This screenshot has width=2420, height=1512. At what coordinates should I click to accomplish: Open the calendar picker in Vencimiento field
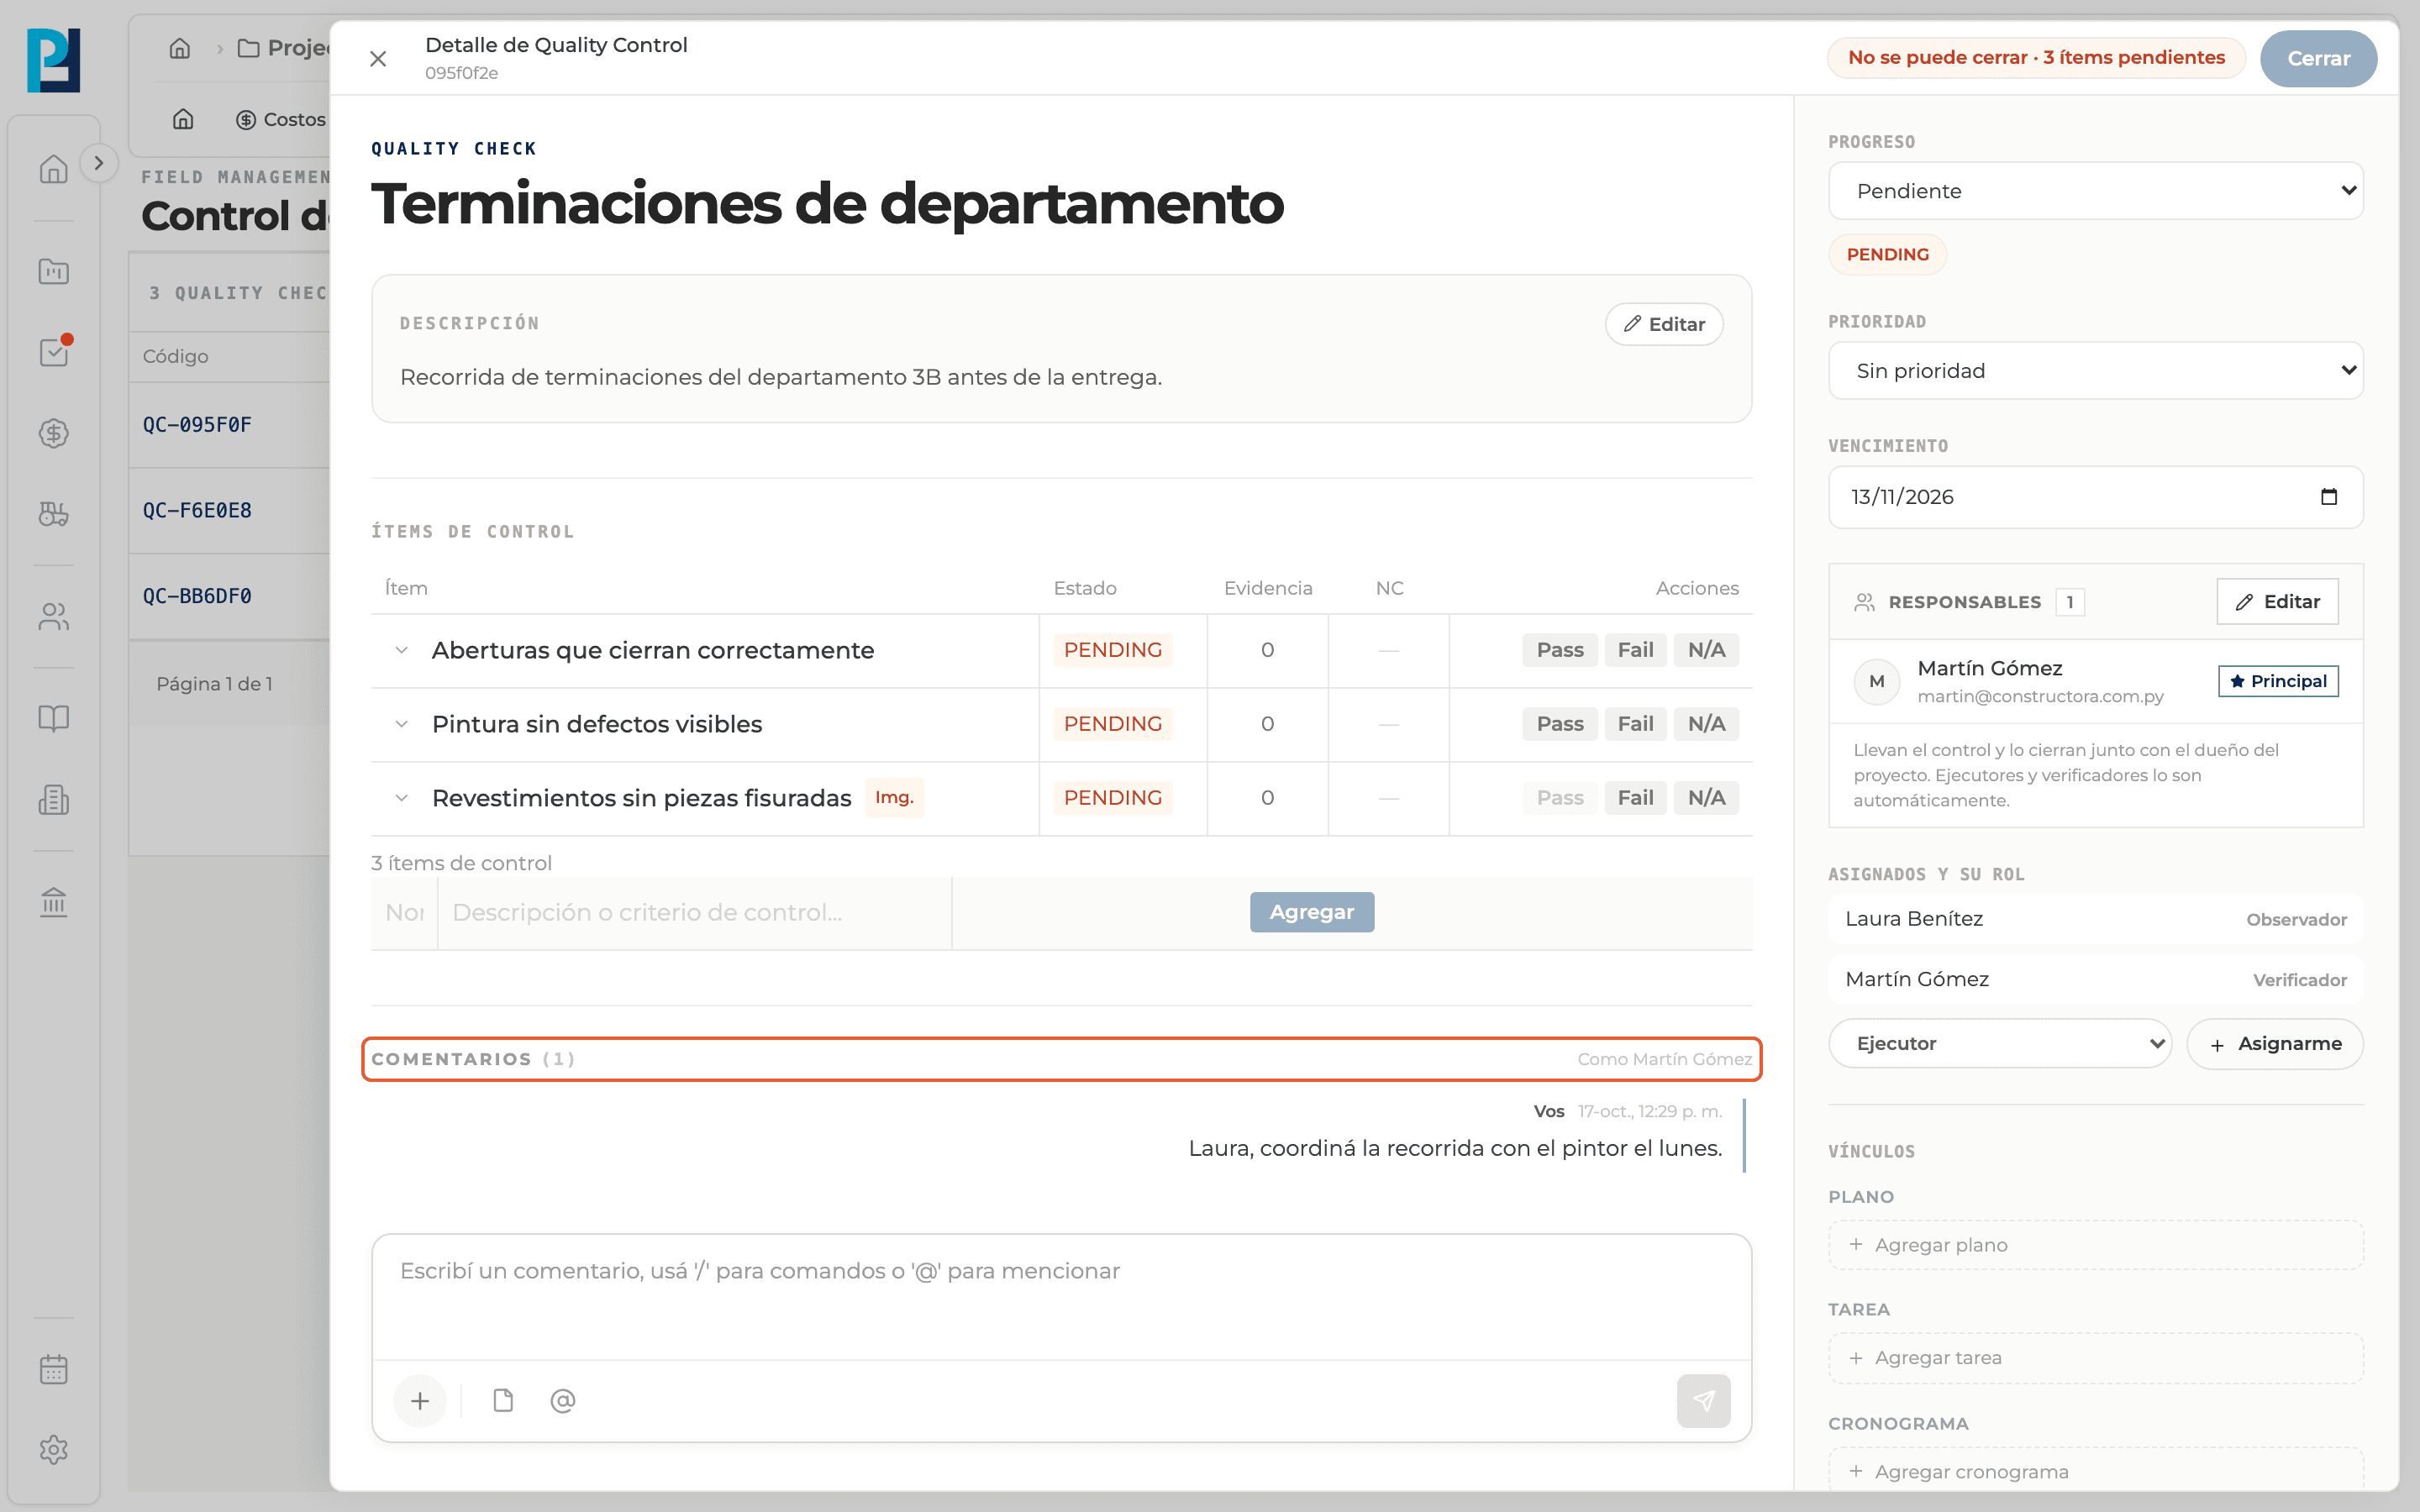coord(2329,497)
